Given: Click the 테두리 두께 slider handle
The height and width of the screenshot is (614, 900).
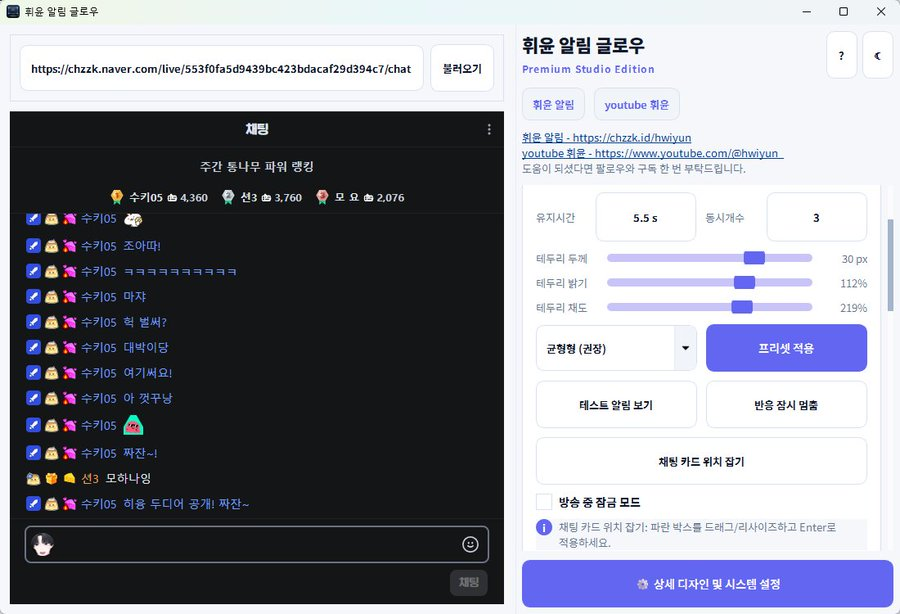Looking at the screenshot, I should tap(755, 258).
